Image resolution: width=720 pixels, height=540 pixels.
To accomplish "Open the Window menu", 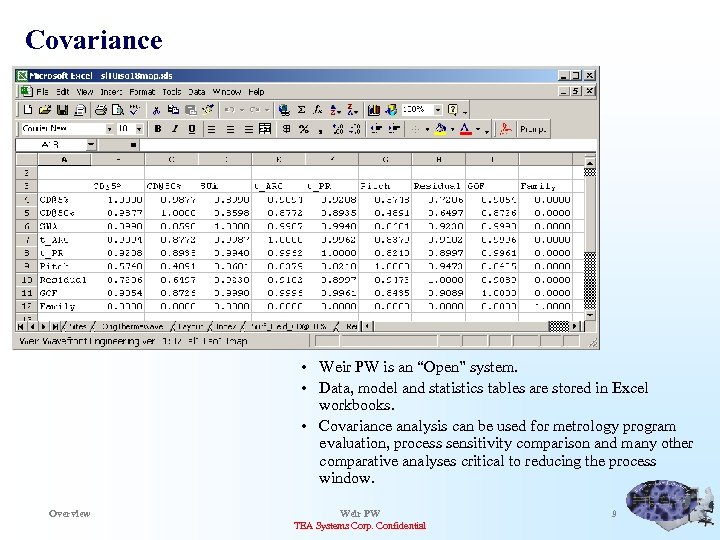I will tap(226, 92).
